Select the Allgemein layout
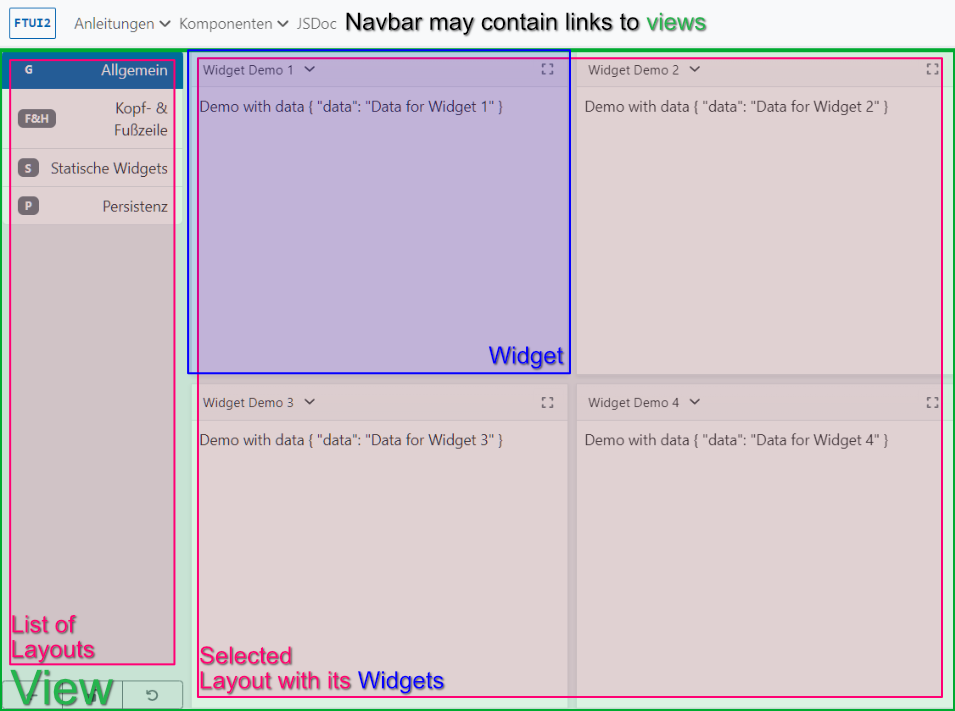955x711 pixels. (134, 71)
